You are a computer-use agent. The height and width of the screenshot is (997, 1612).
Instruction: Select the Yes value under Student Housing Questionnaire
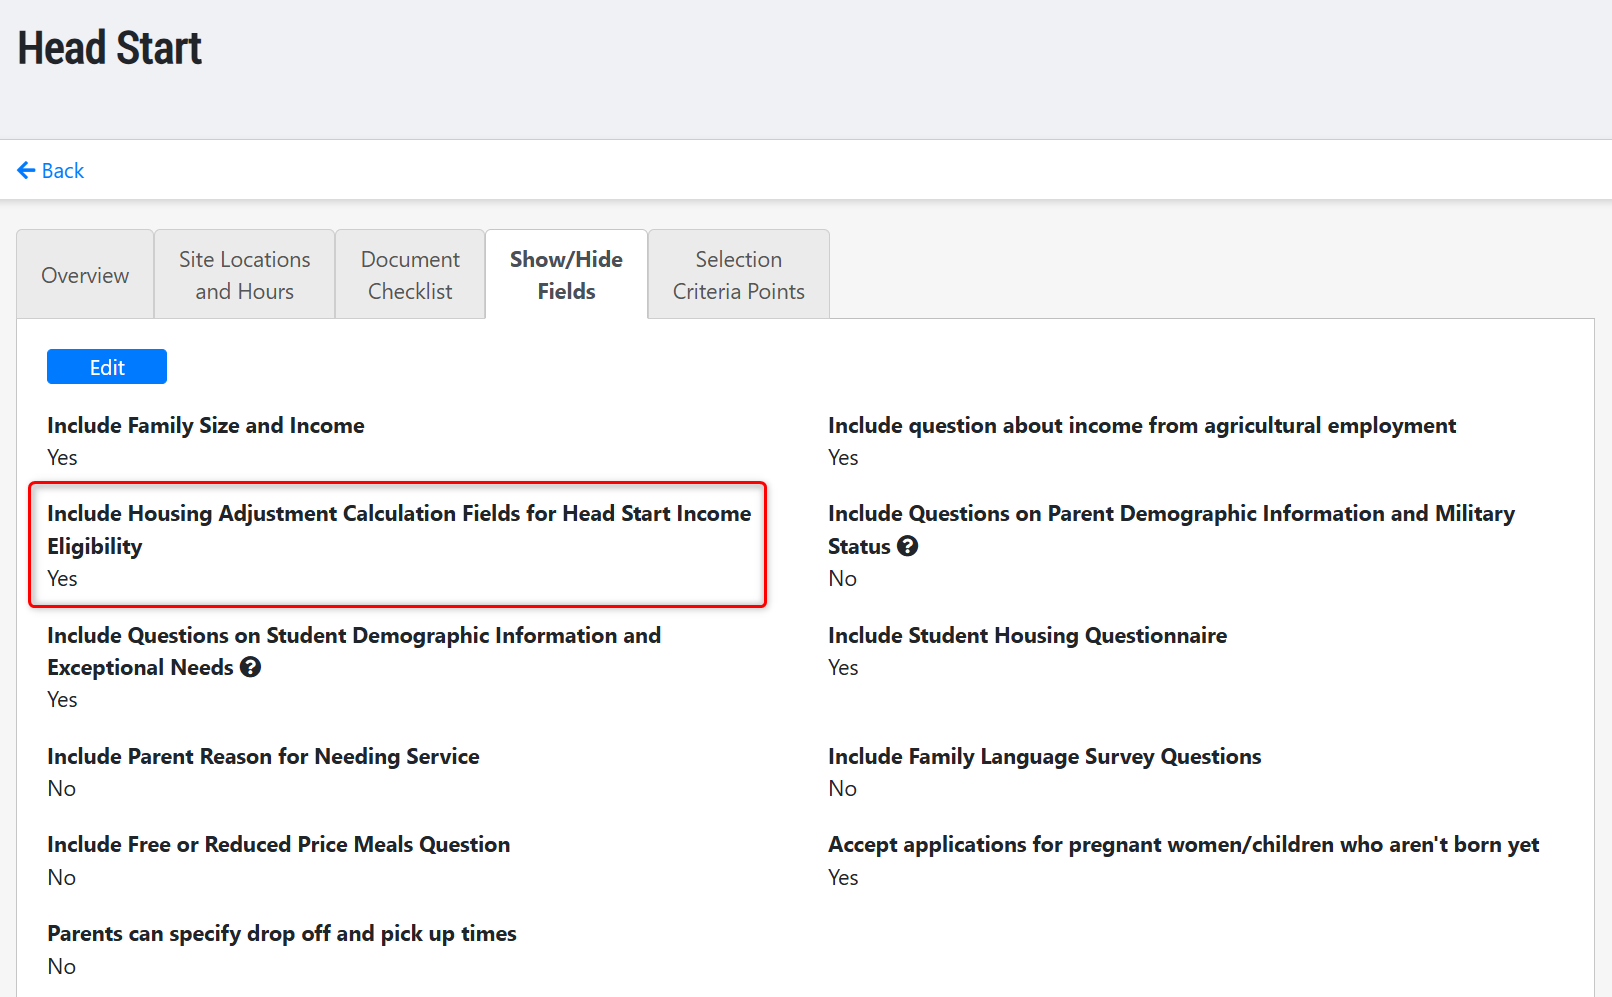(x=843, y=667)
